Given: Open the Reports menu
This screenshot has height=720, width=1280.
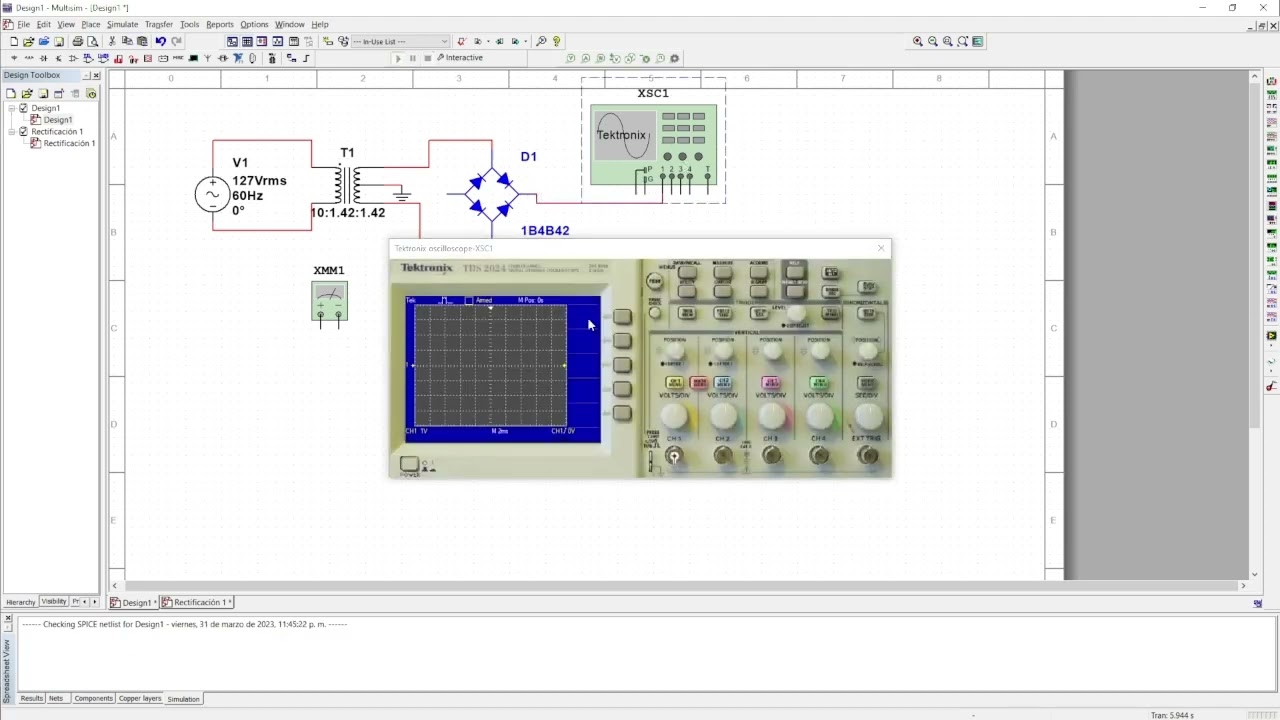Looking at the screenshot, I should [x=220, y=24].
